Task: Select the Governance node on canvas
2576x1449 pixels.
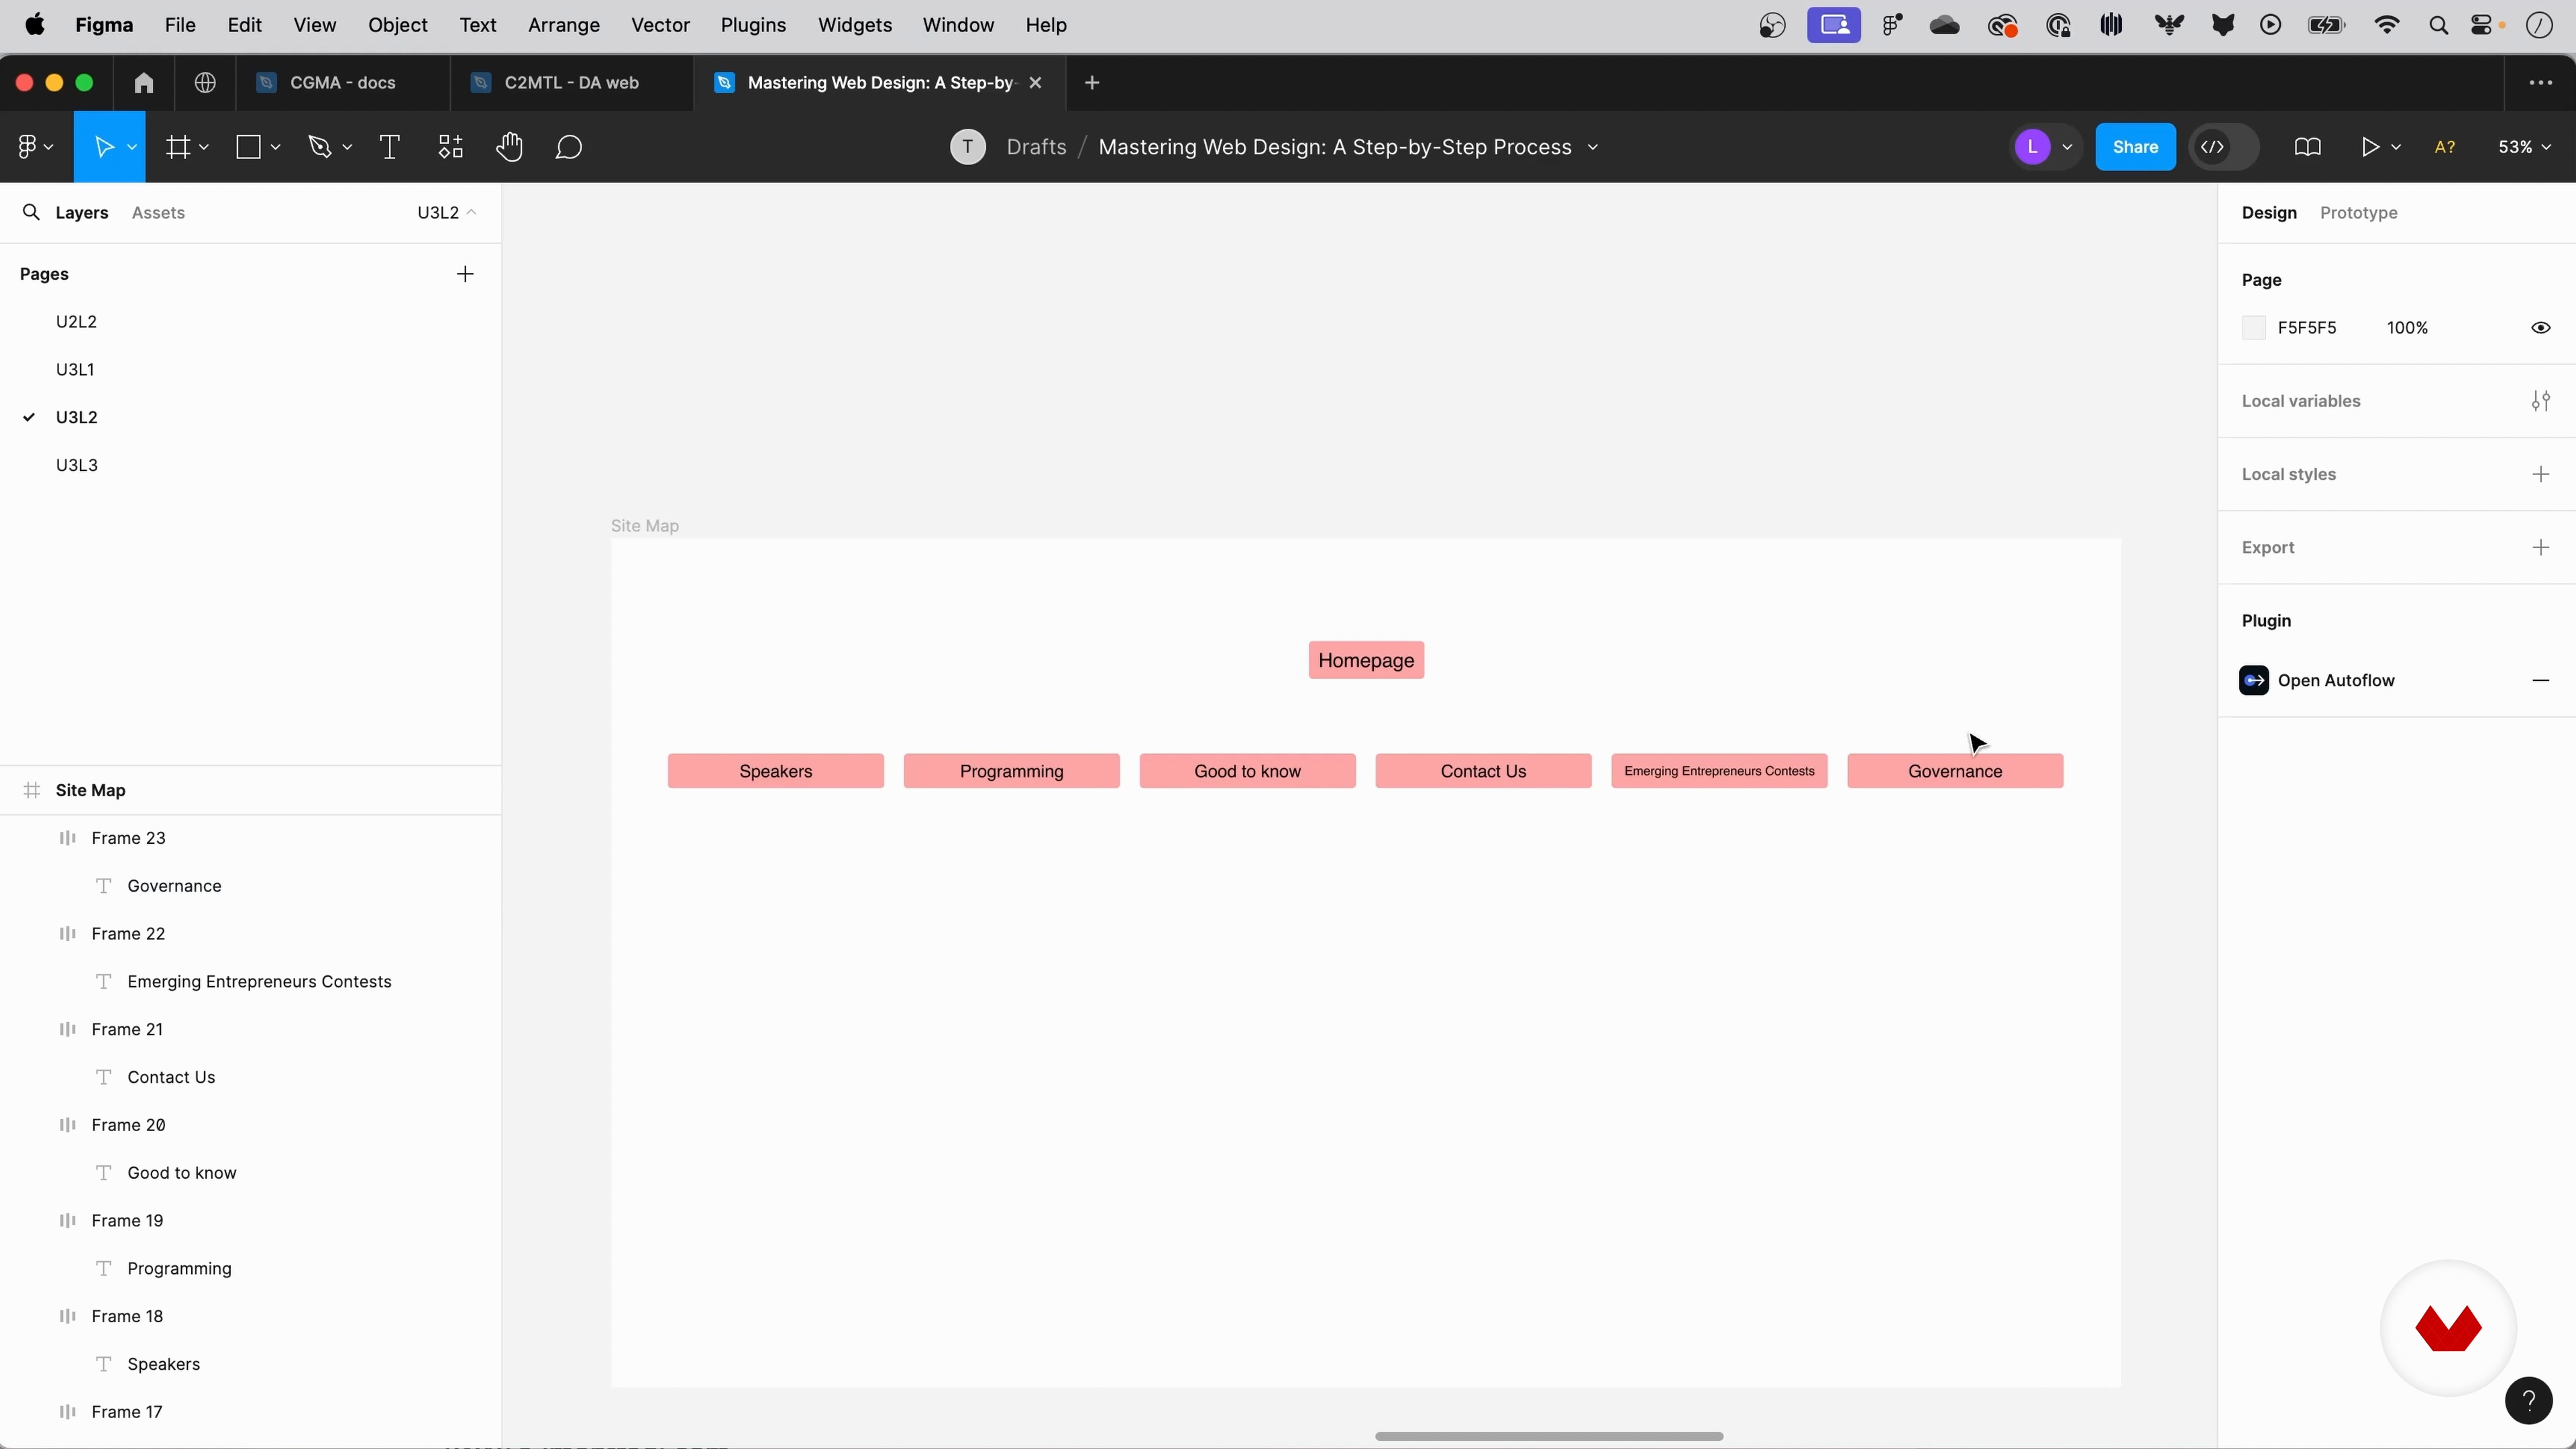Action: 1955,771
